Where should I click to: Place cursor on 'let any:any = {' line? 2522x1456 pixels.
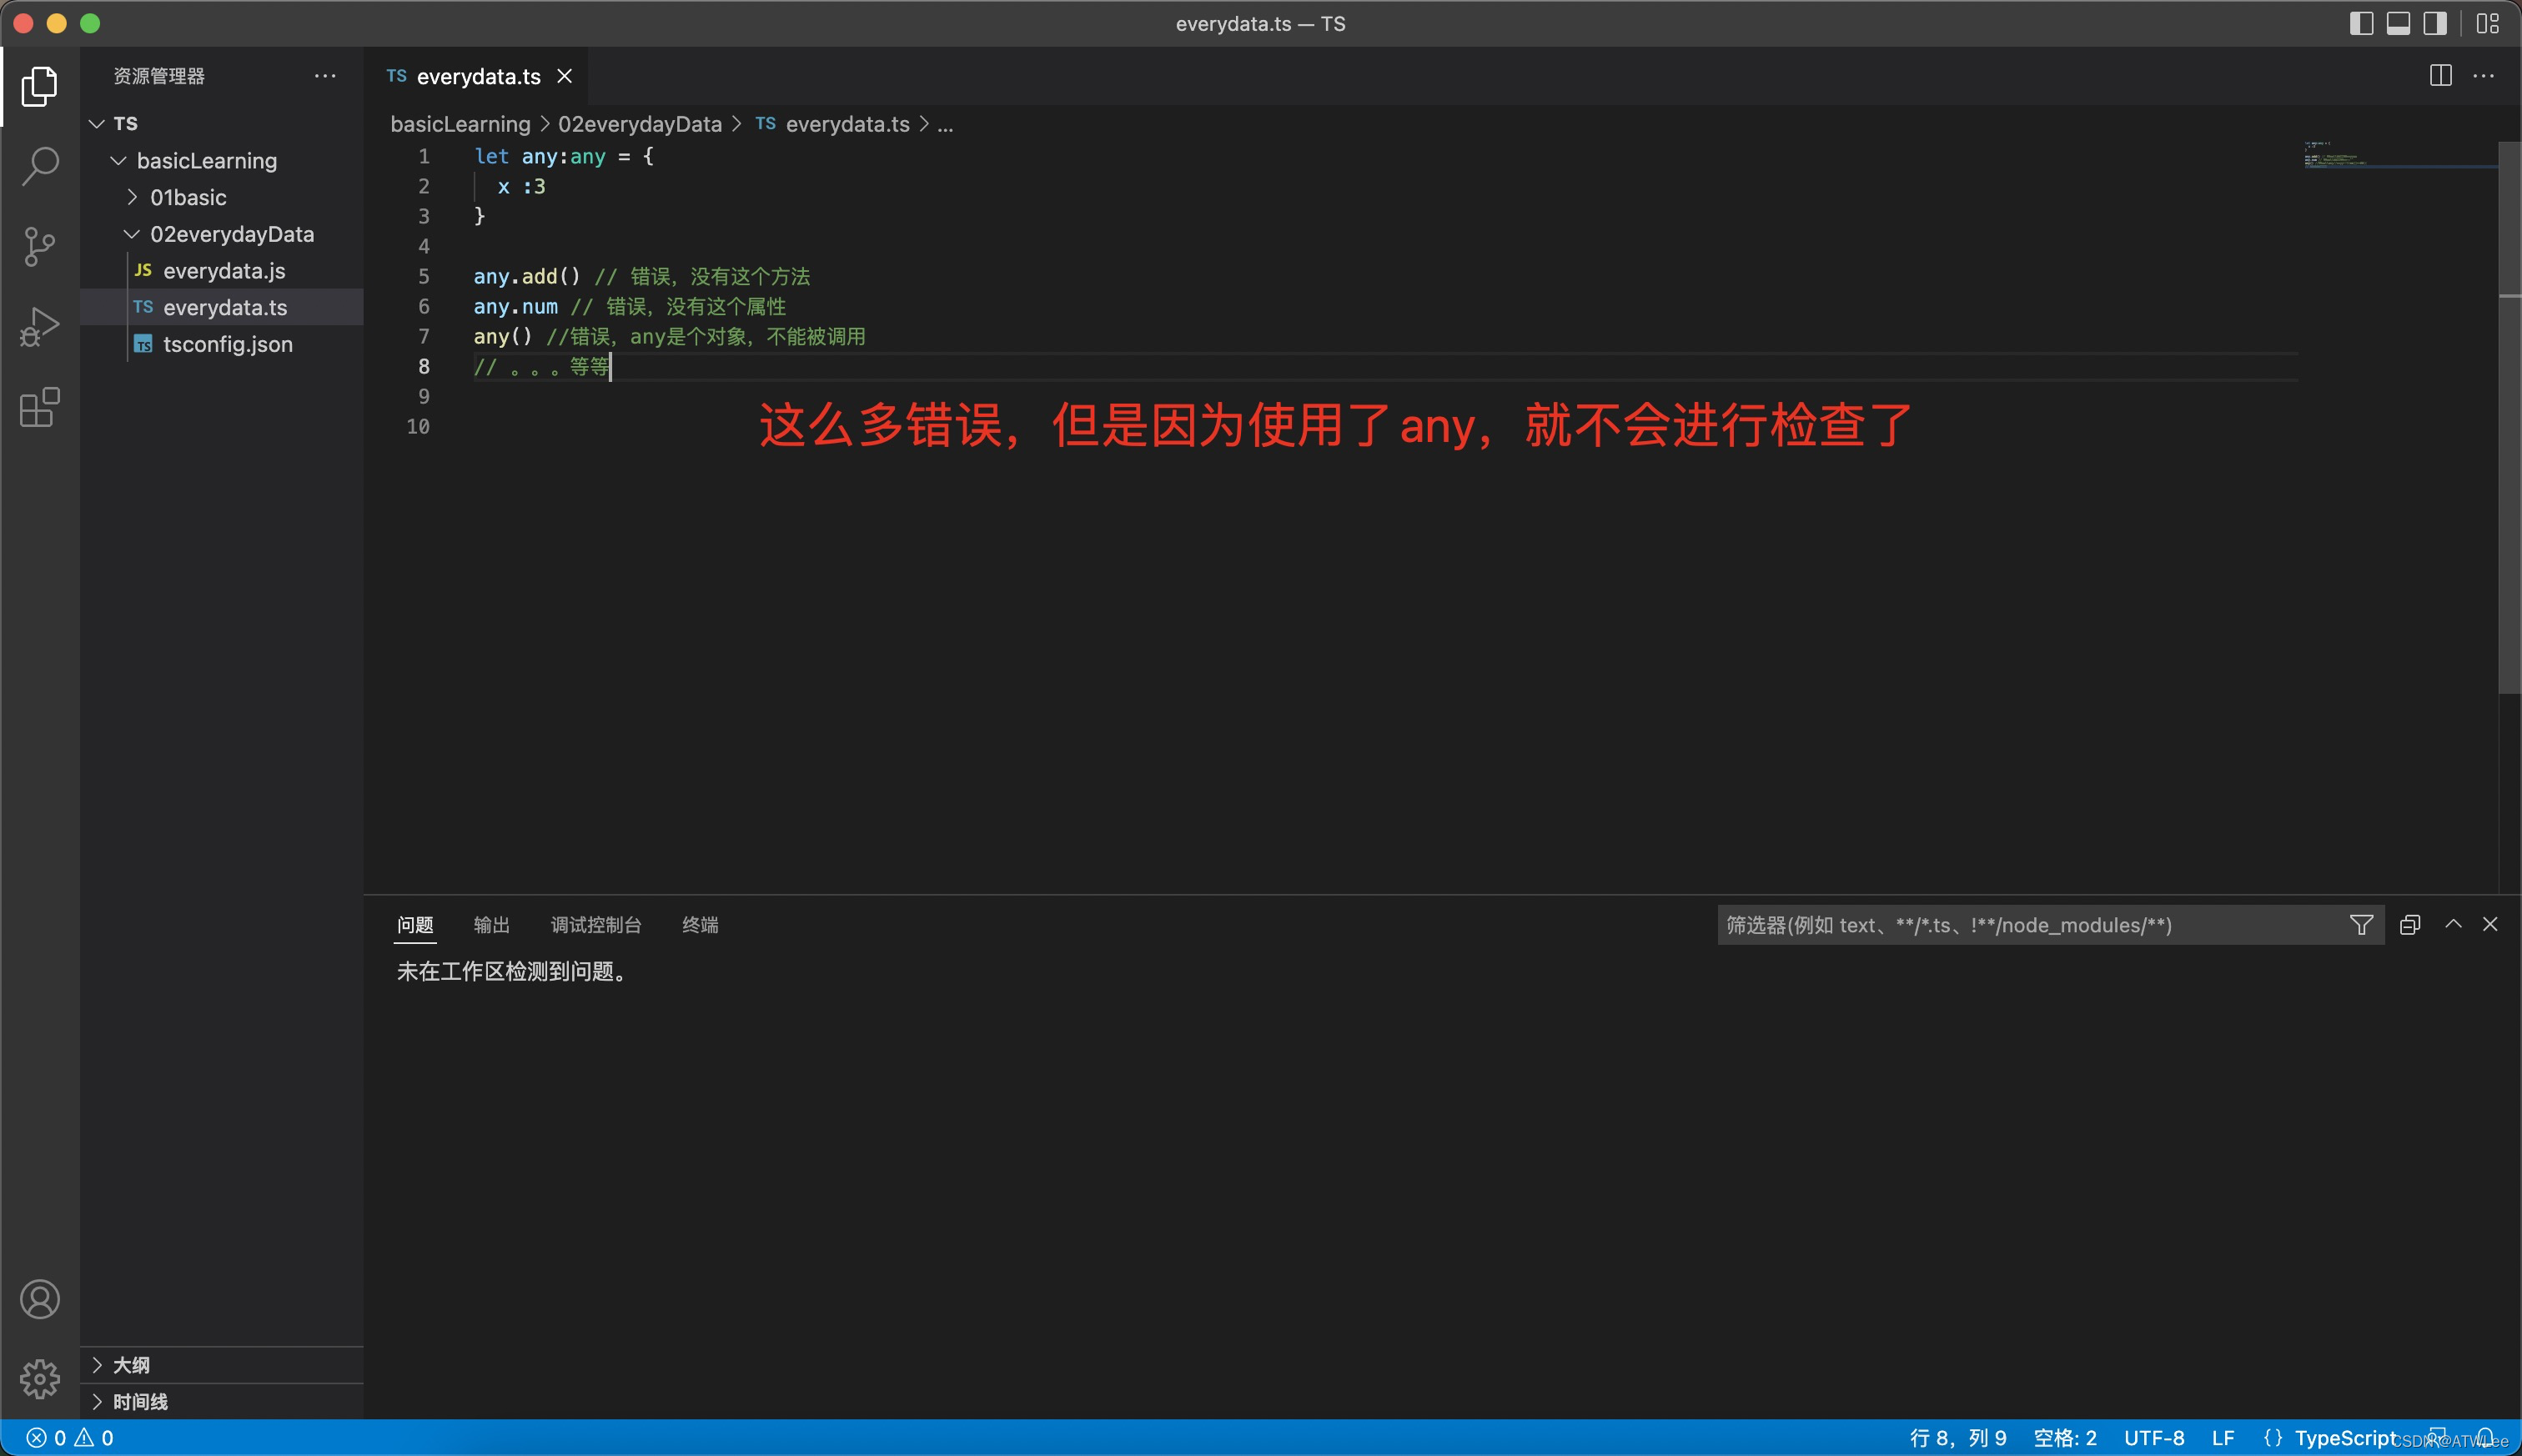[564, 156]
